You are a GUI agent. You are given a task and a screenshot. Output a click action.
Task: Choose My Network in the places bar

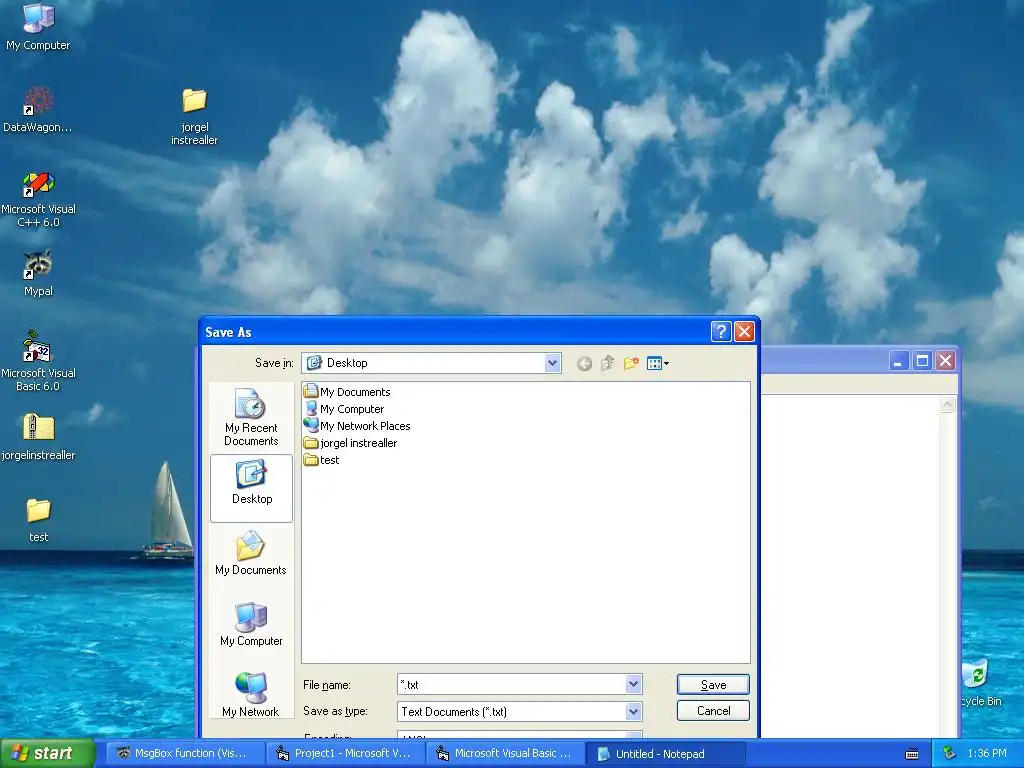[251, 695]
